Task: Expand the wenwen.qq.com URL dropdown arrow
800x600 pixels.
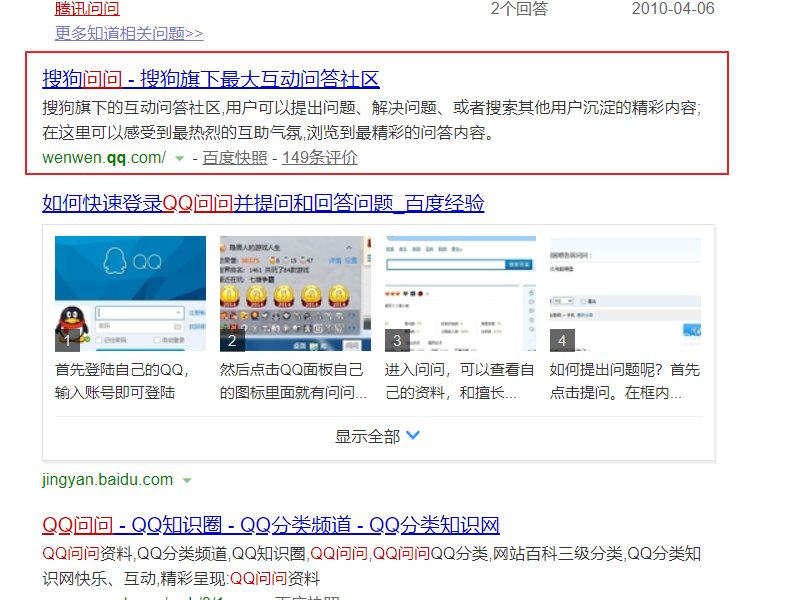Action: tap(178, 158)
